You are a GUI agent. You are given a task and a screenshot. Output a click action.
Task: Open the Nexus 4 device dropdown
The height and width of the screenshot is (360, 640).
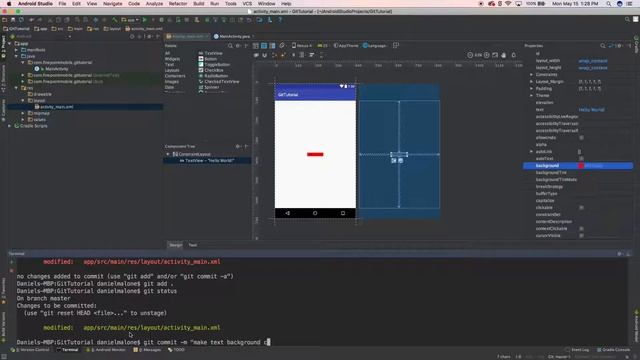click(302, 46)
